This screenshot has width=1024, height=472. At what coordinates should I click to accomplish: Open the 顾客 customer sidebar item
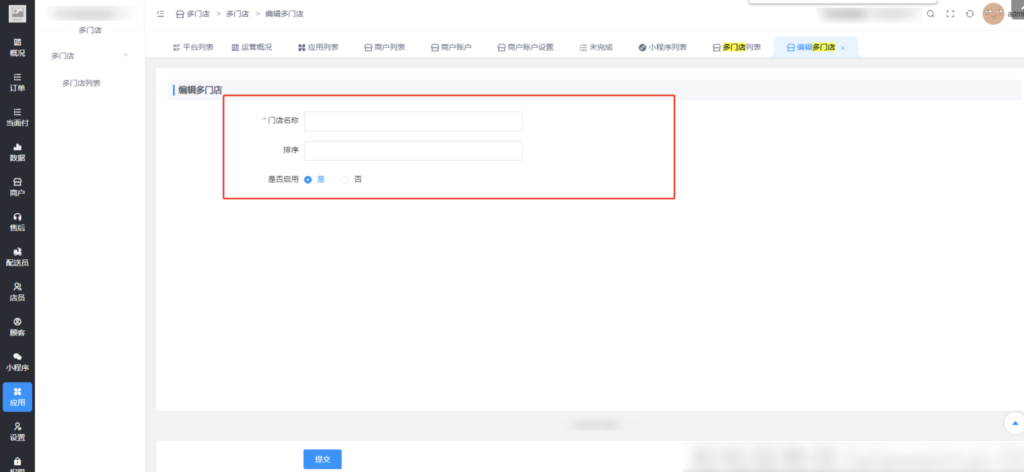click(x=17, y=327)
